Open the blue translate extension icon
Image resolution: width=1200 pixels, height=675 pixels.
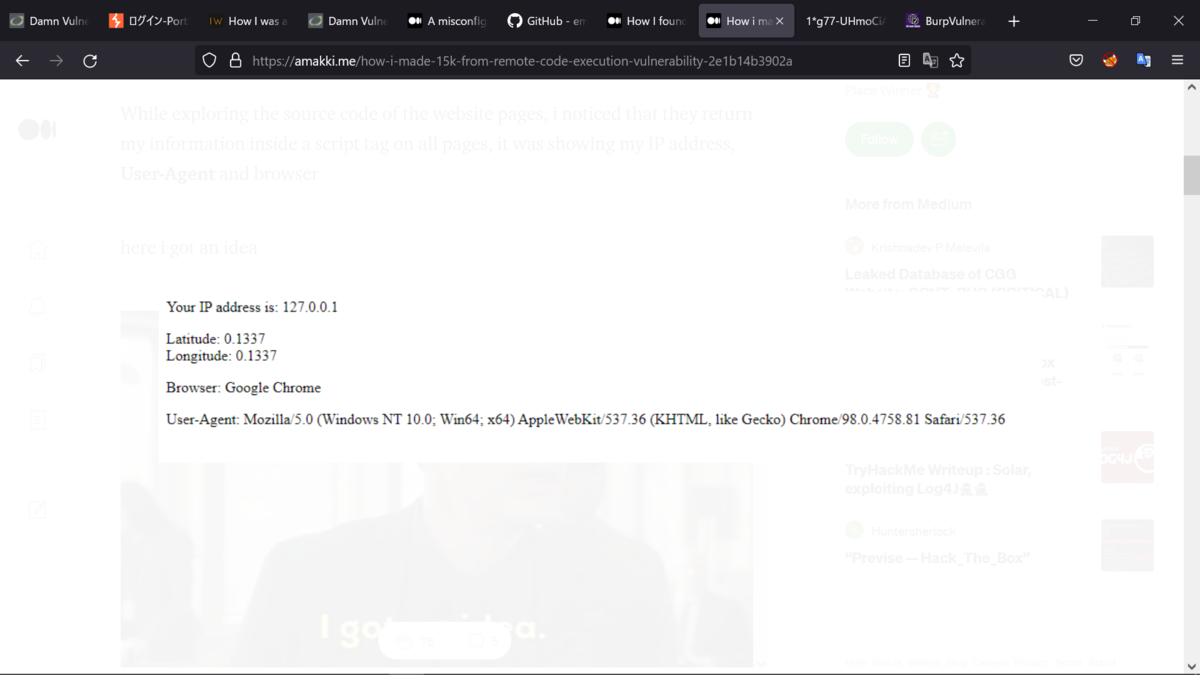coord(1144,61)
